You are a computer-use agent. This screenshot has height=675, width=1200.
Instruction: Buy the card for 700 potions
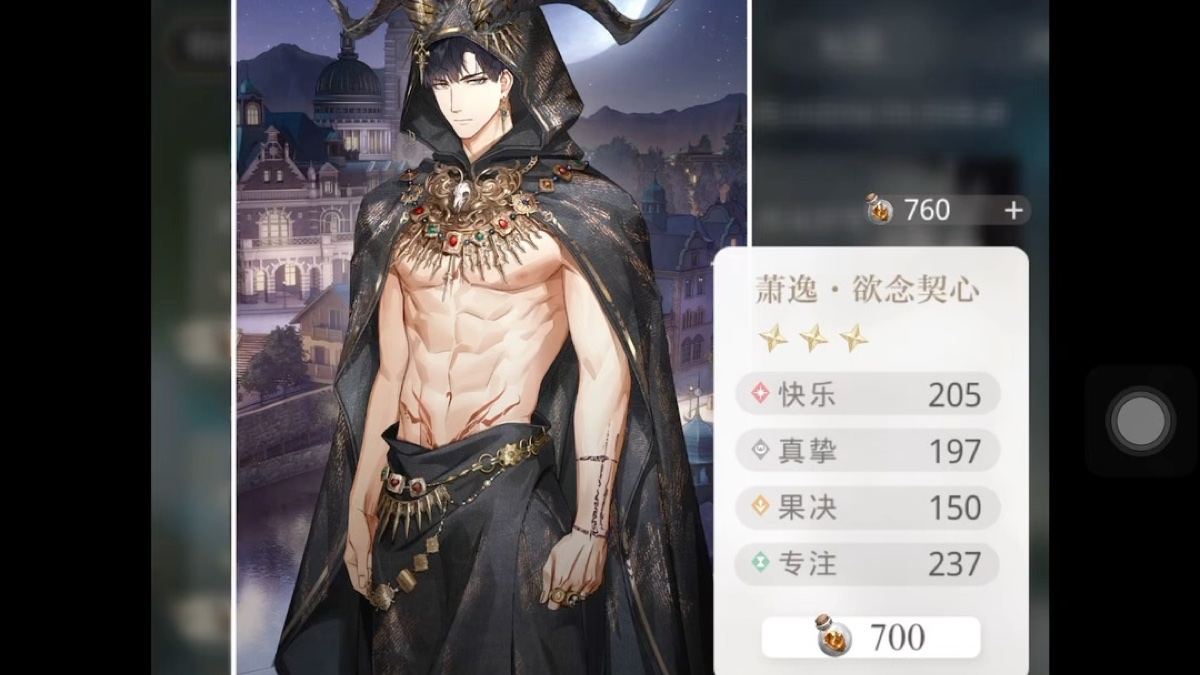tap(871, 637)
